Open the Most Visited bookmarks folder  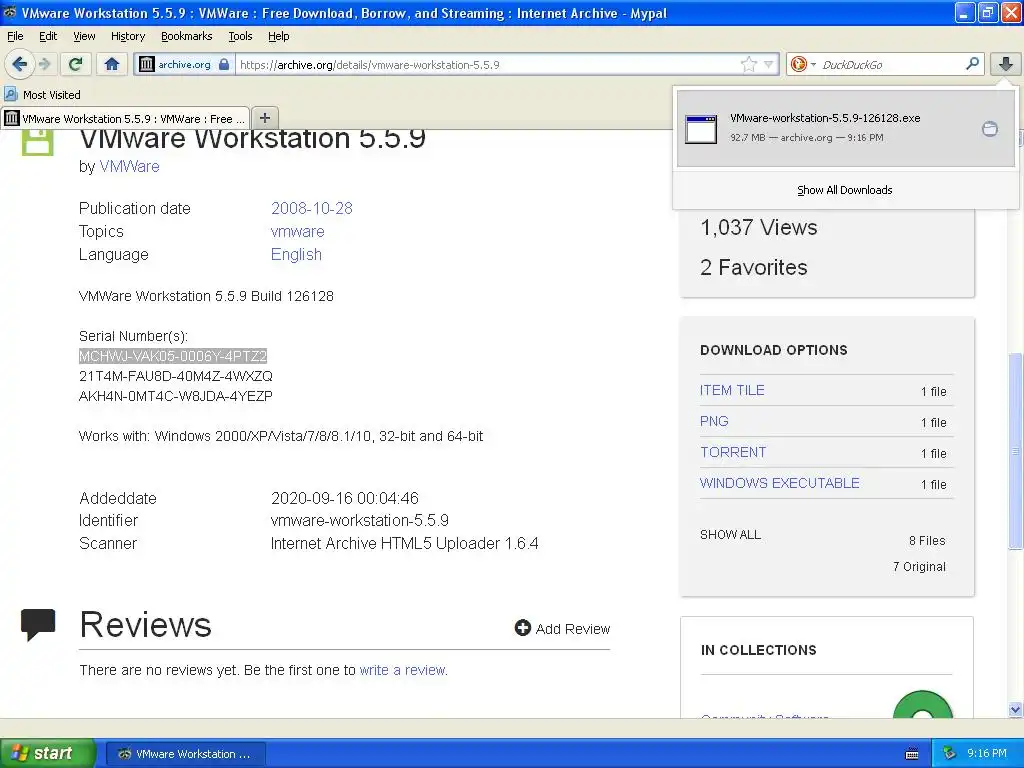click(x=43, y=95)
